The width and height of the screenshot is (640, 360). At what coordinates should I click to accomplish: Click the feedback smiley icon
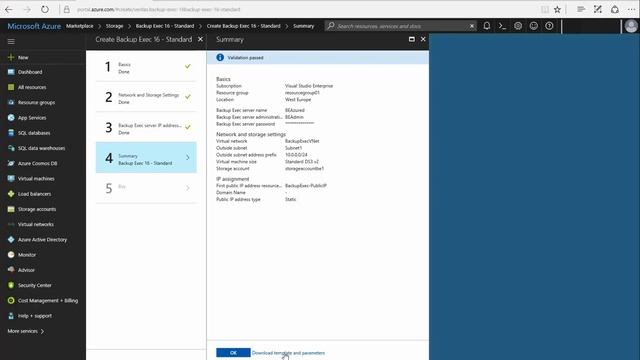[533, 26]
